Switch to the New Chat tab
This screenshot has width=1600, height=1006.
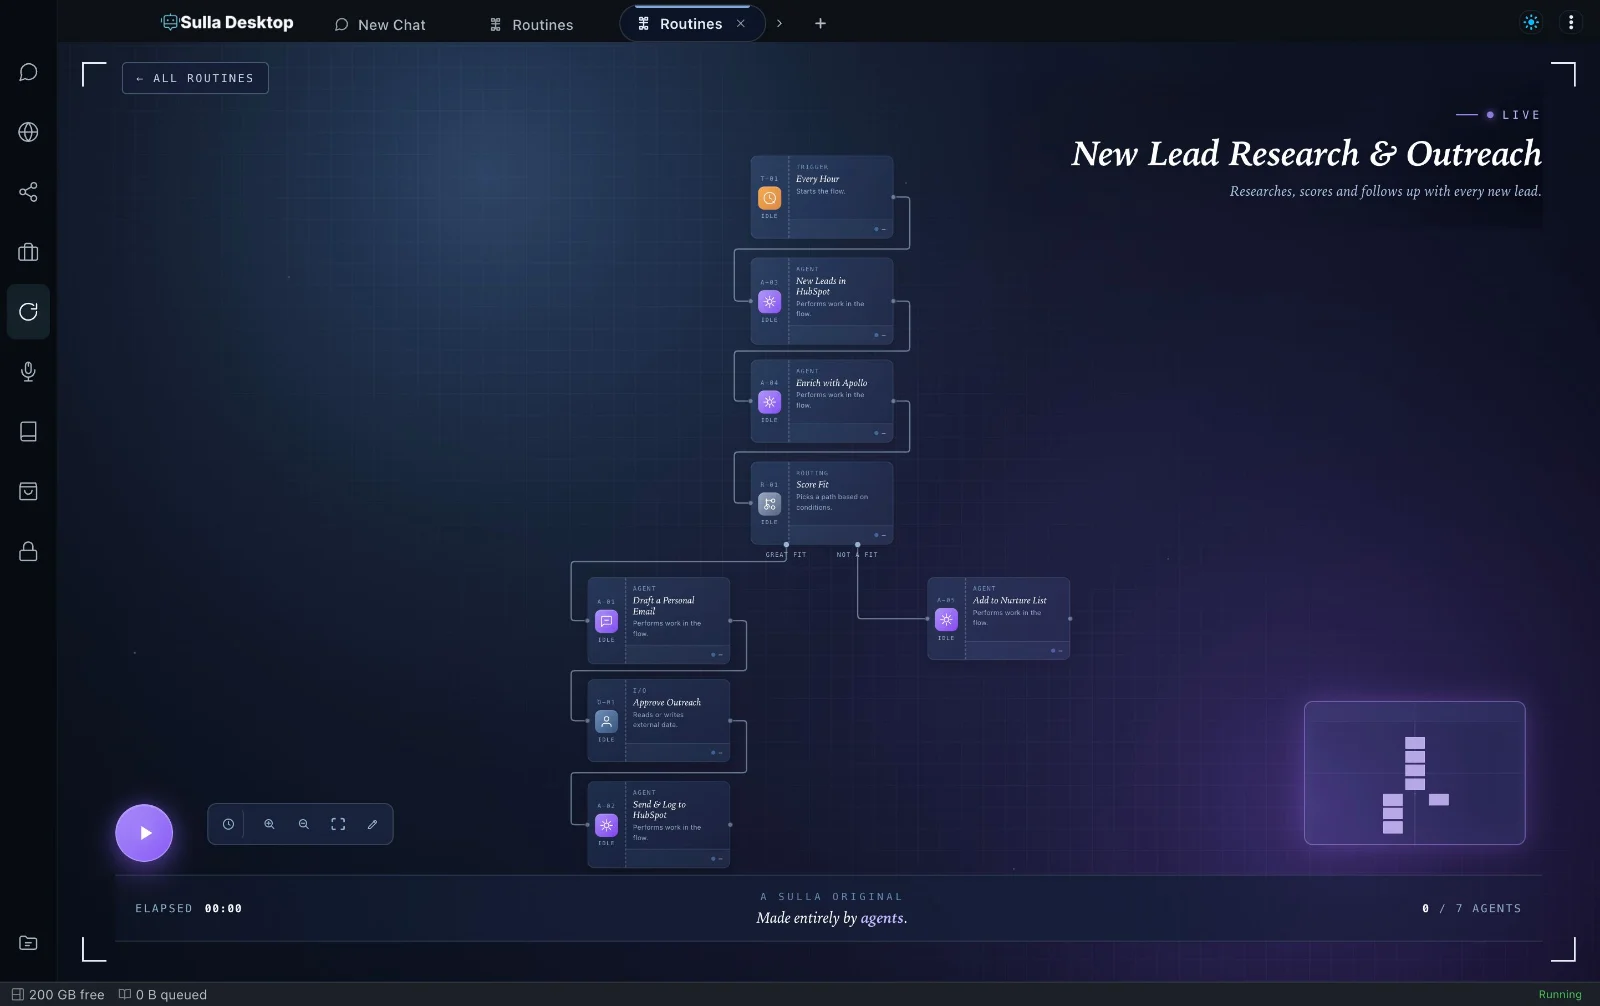coord(380,24)
